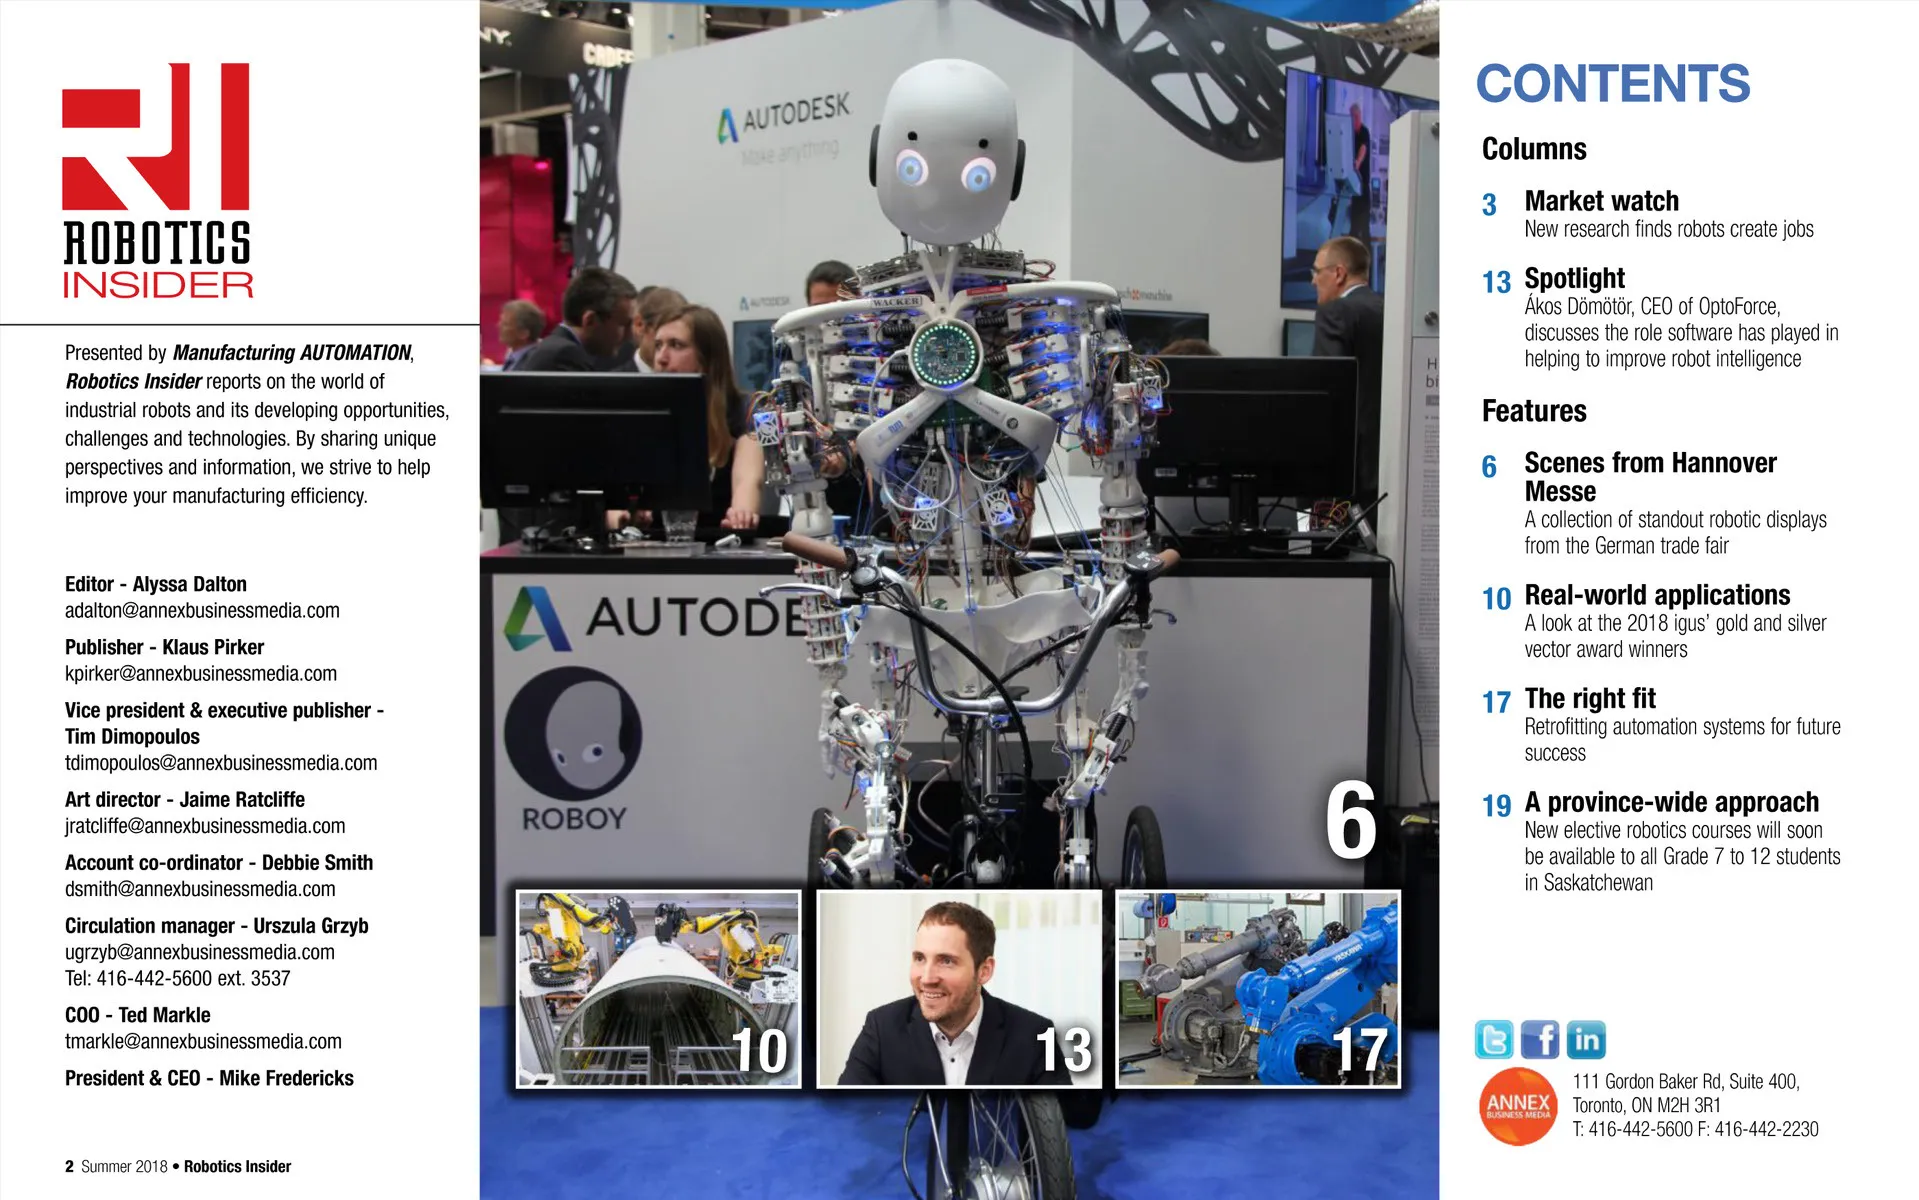
Task: Click kpirker@annexbusinessmedia.com email link
Action: 201,674
